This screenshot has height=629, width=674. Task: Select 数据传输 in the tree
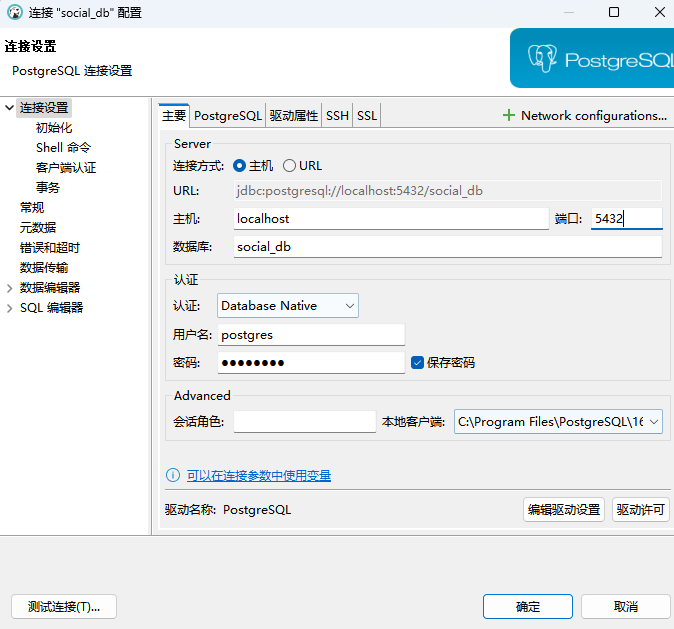coord(44,268)
